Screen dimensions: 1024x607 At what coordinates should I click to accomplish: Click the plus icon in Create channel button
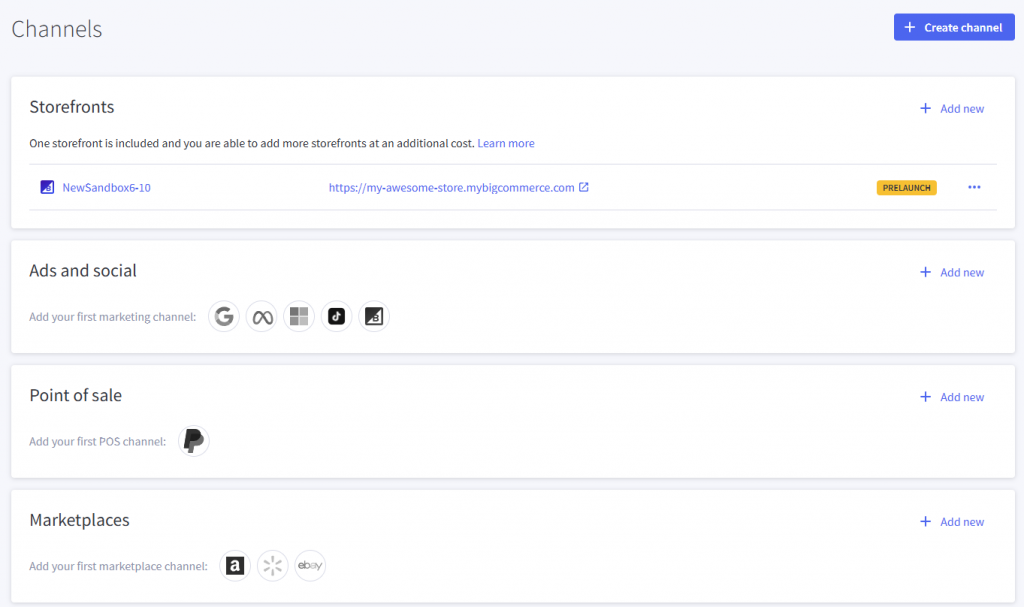click(x=909, y=27)
